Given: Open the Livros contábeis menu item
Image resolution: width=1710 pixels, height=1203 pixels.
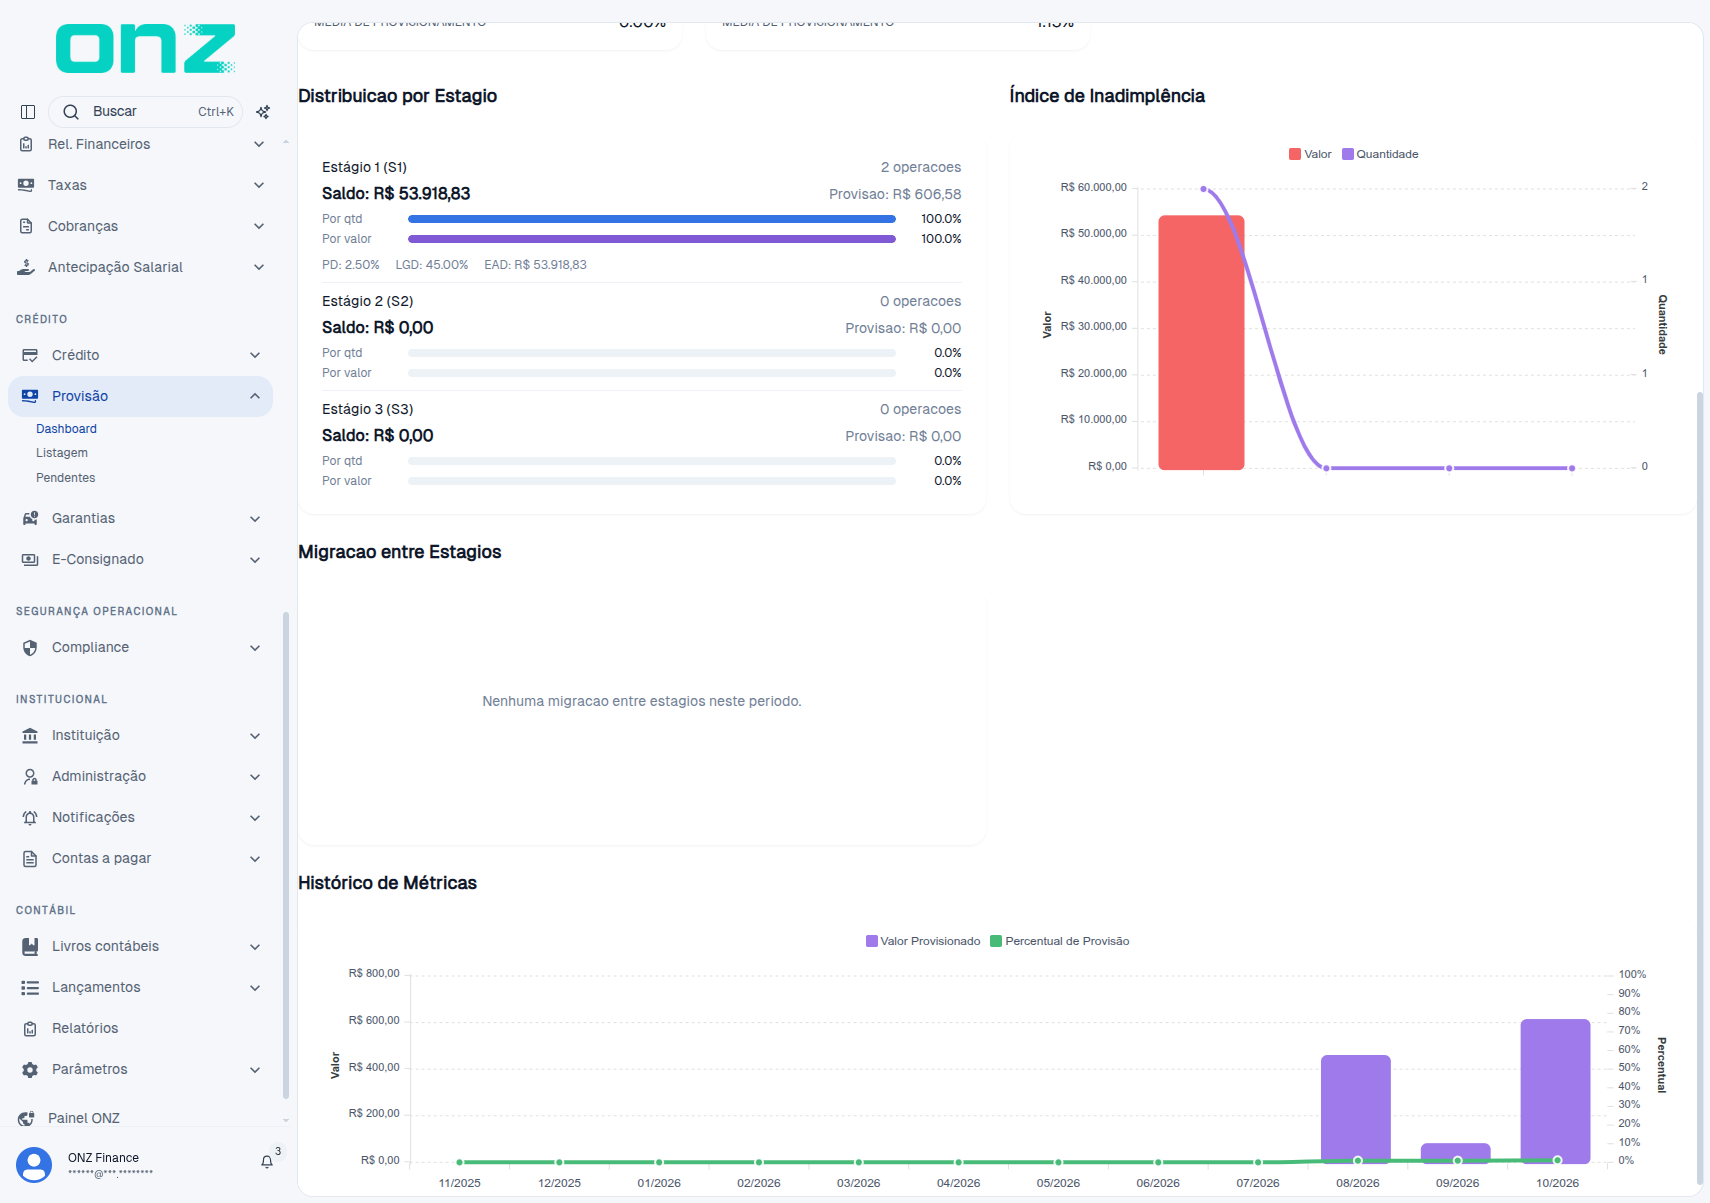Looking at the screenshot, I should point(140,946).
